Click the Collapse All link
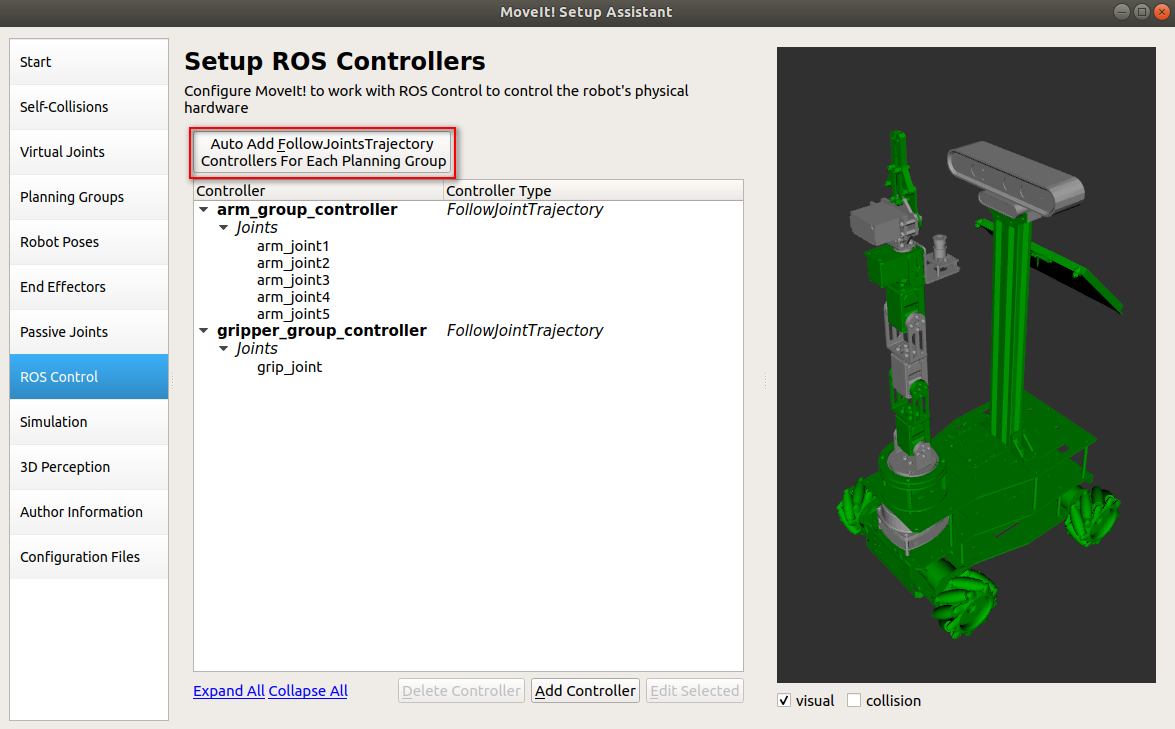 308,691
